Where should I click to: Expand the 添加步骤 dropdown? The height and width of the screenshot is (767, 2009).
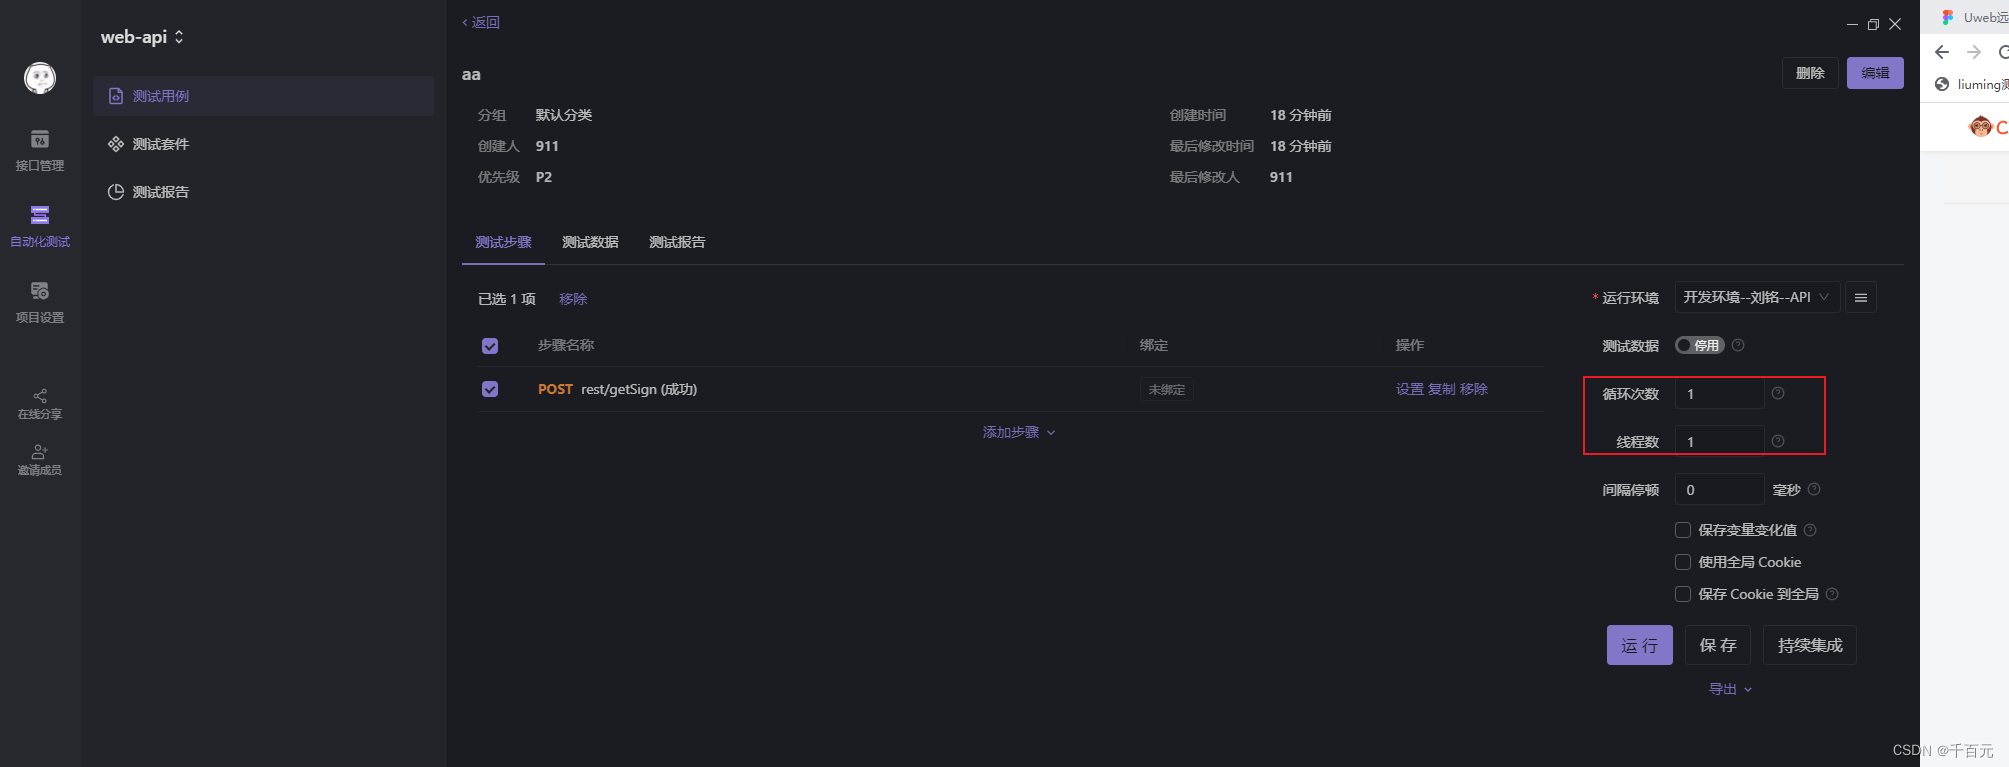tap(1019, 432)
